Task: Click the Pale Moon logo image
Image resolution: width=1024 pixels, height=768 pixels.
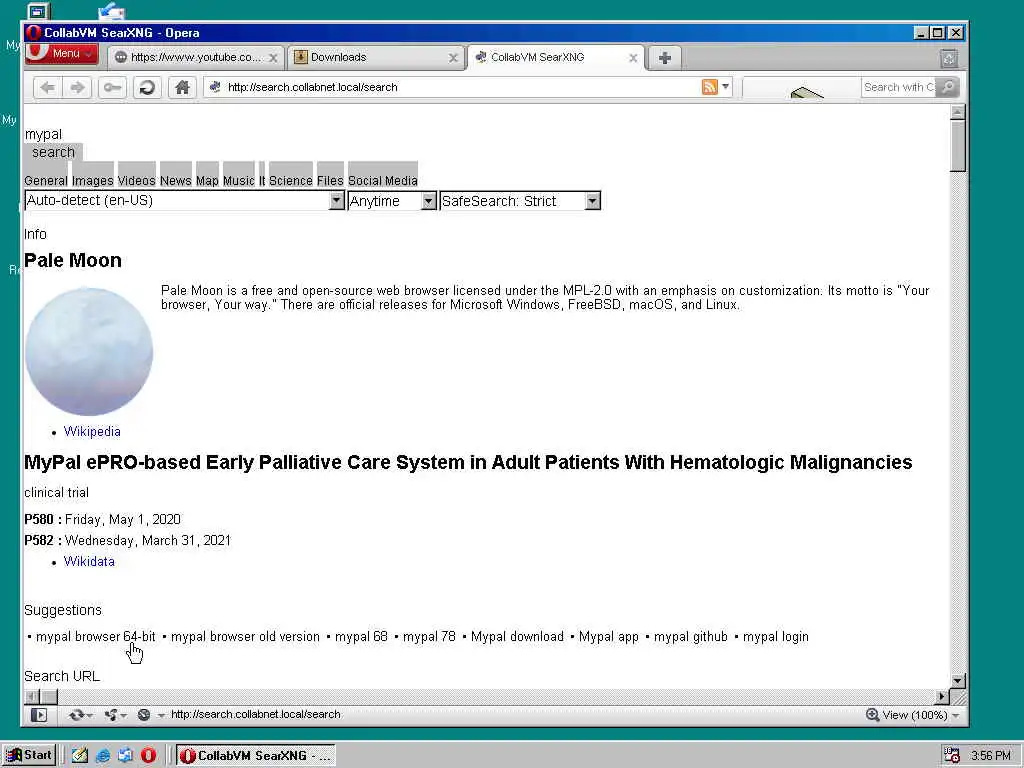Action: pyautogui.click(x=89, y=351)
